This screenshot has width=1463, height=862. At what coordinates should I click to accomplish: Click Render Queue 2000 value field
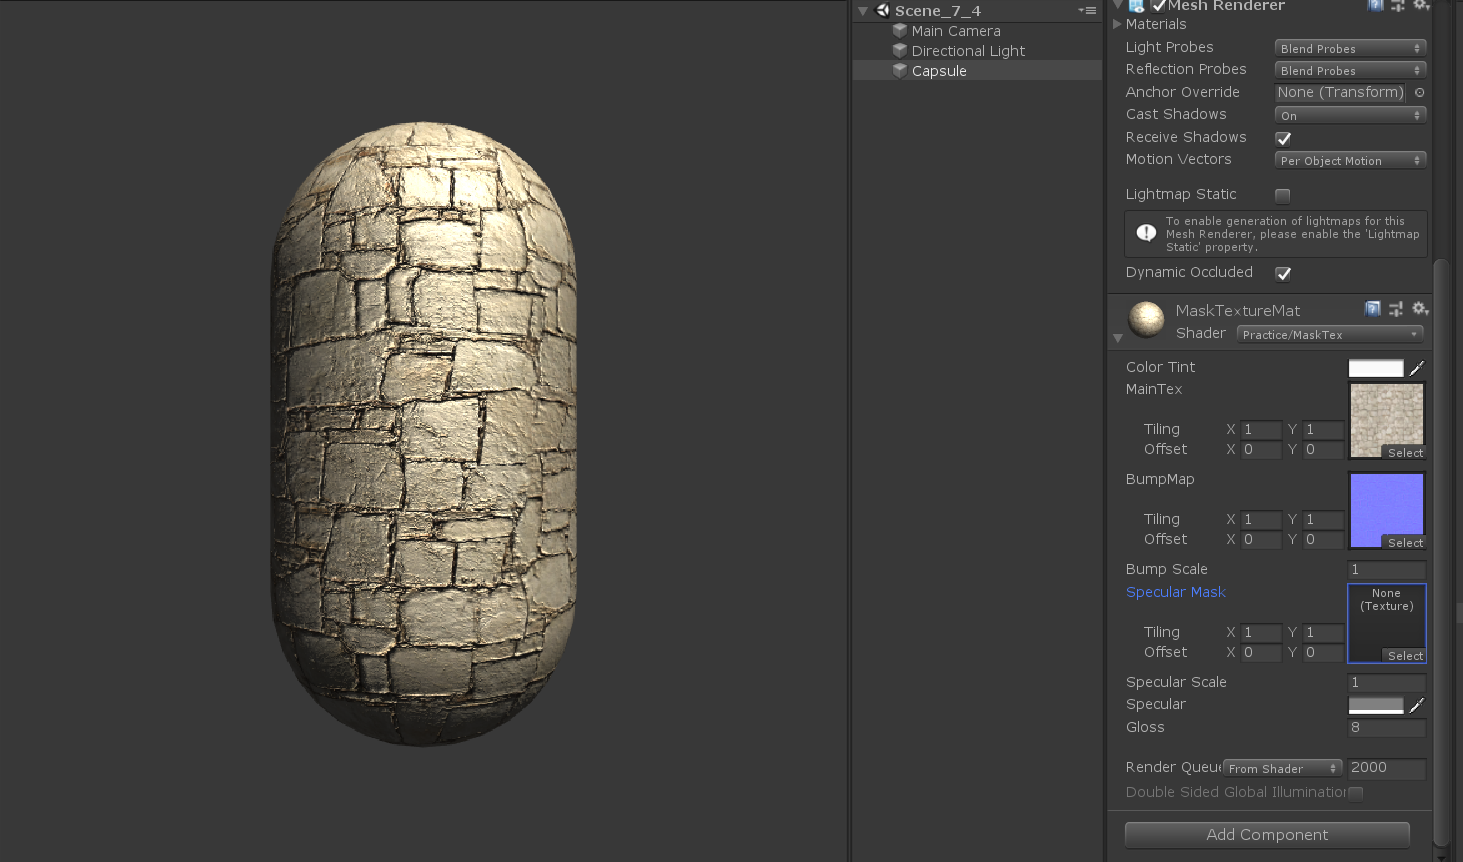1386,768
